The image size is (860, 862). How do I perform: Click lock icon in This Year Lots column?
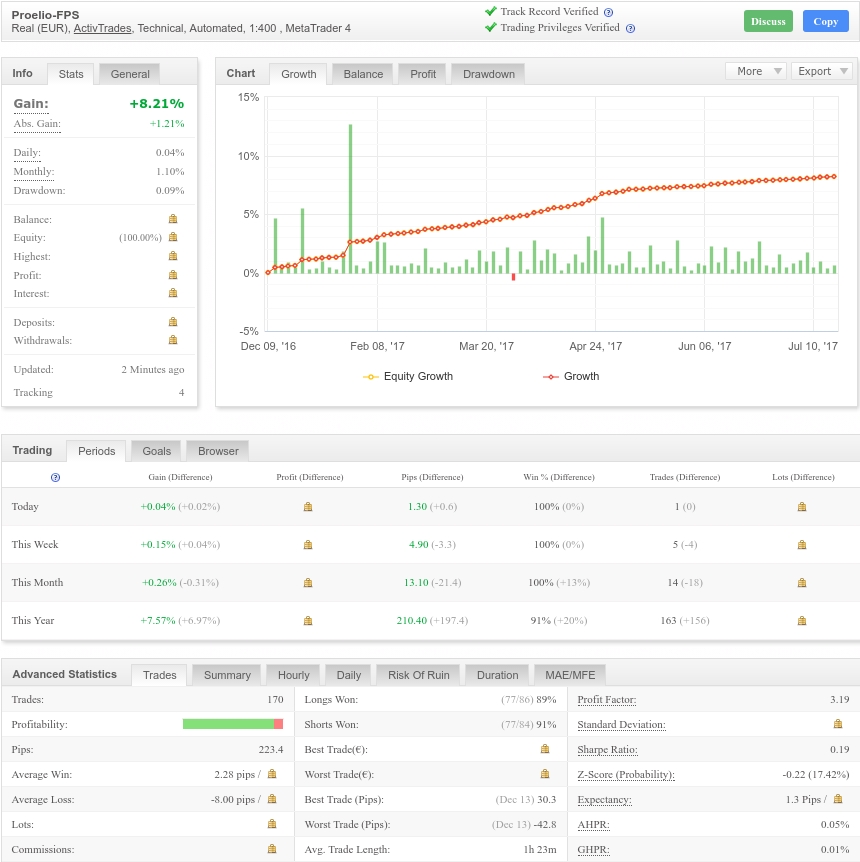click(x=802, y=621)
